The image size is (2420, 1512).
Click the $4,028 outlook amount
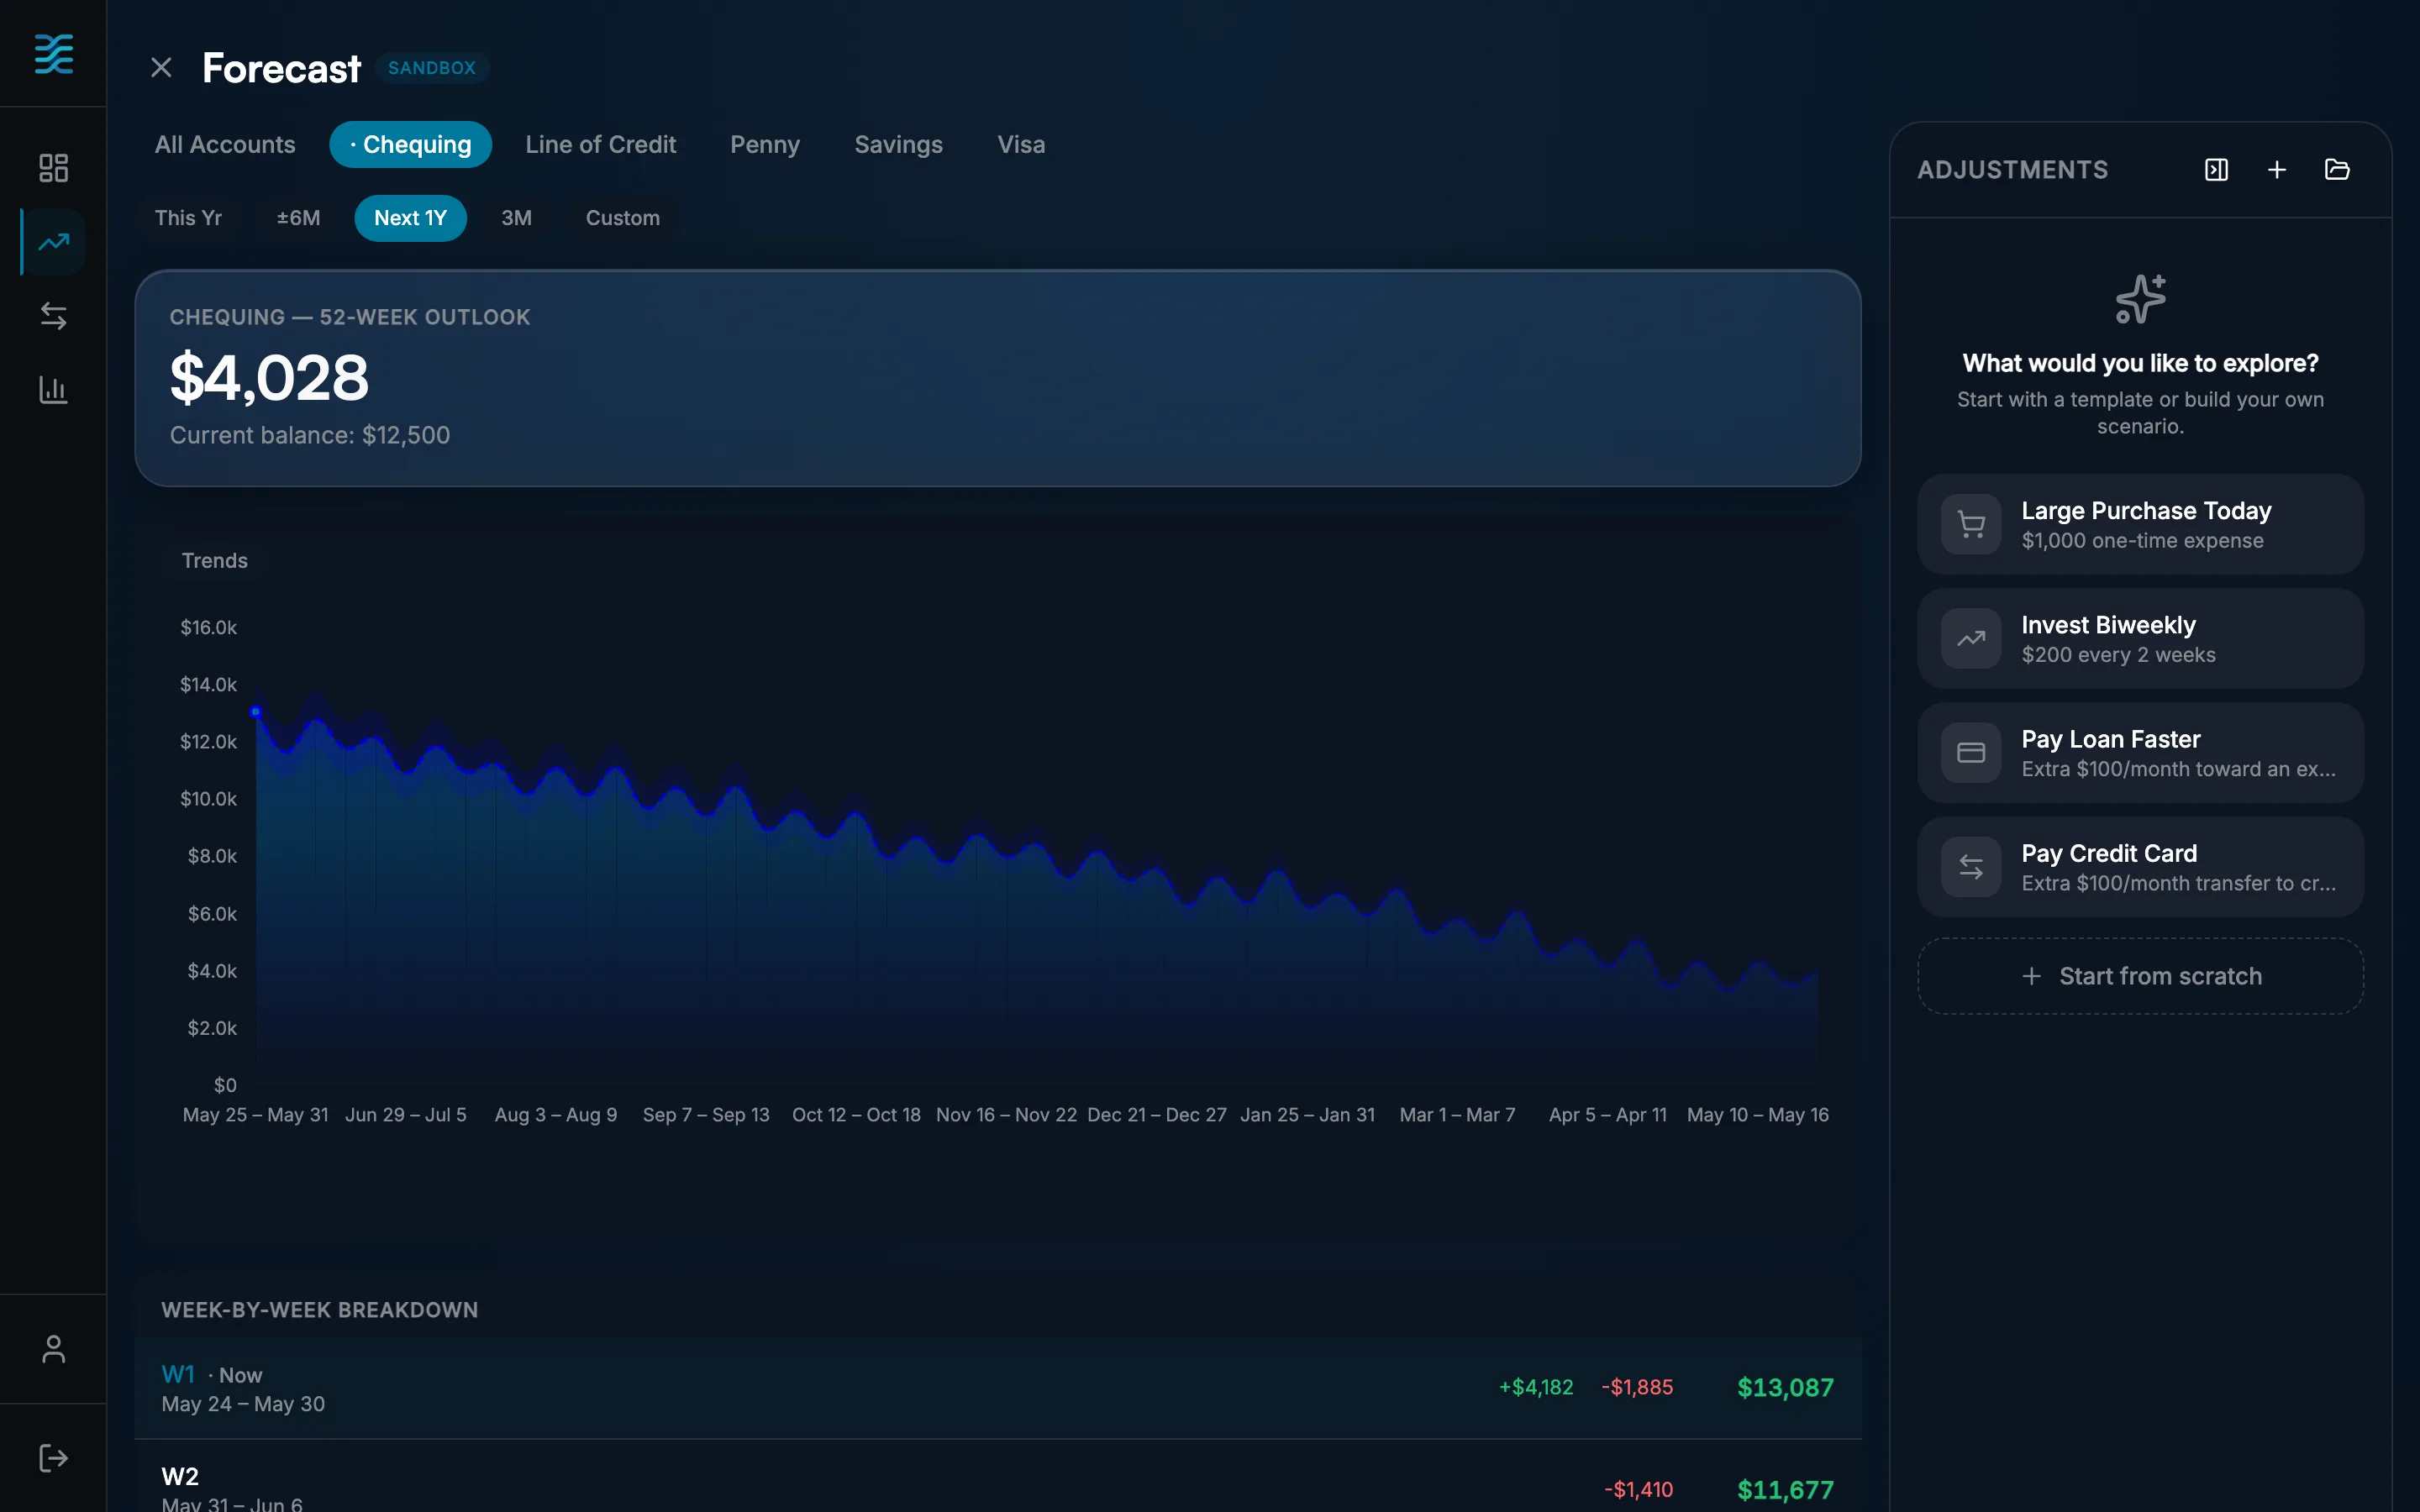[x=269, y=378]
